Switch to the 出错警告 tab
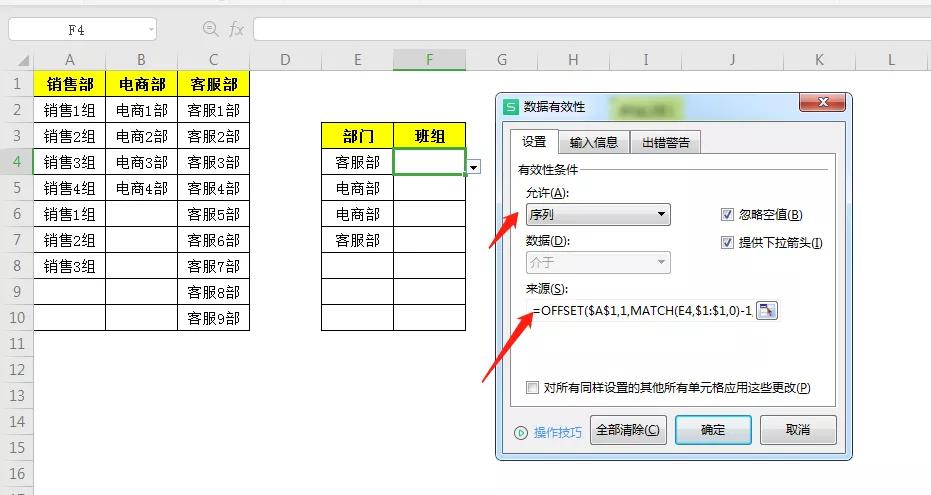Viewport: 931px width, 495px height. pos(666,142)
